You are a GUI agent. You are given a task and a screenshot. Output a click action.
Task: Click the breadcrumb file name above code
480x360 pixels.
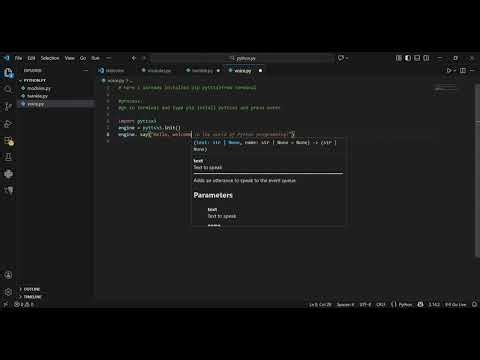[116, 80]
